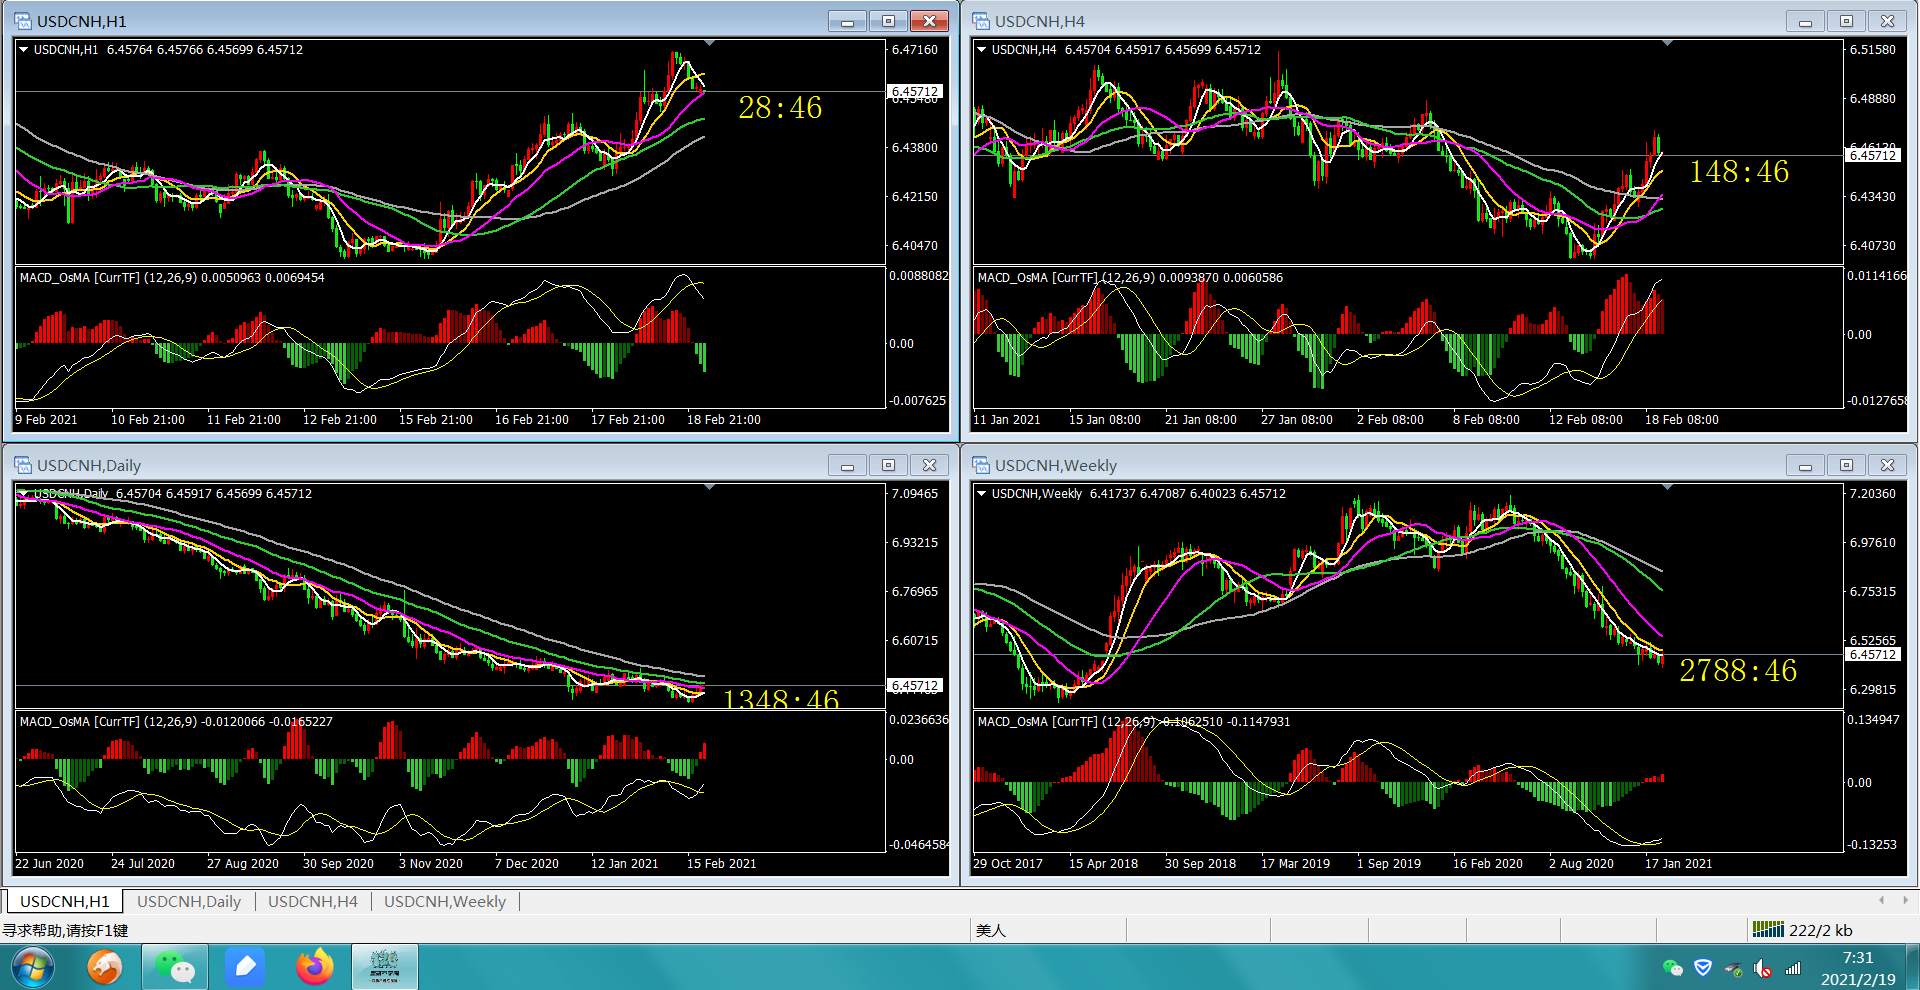Click the 美人 profile name in status bar
Viewport: 1920px width, 990px height.
(990, 930)
